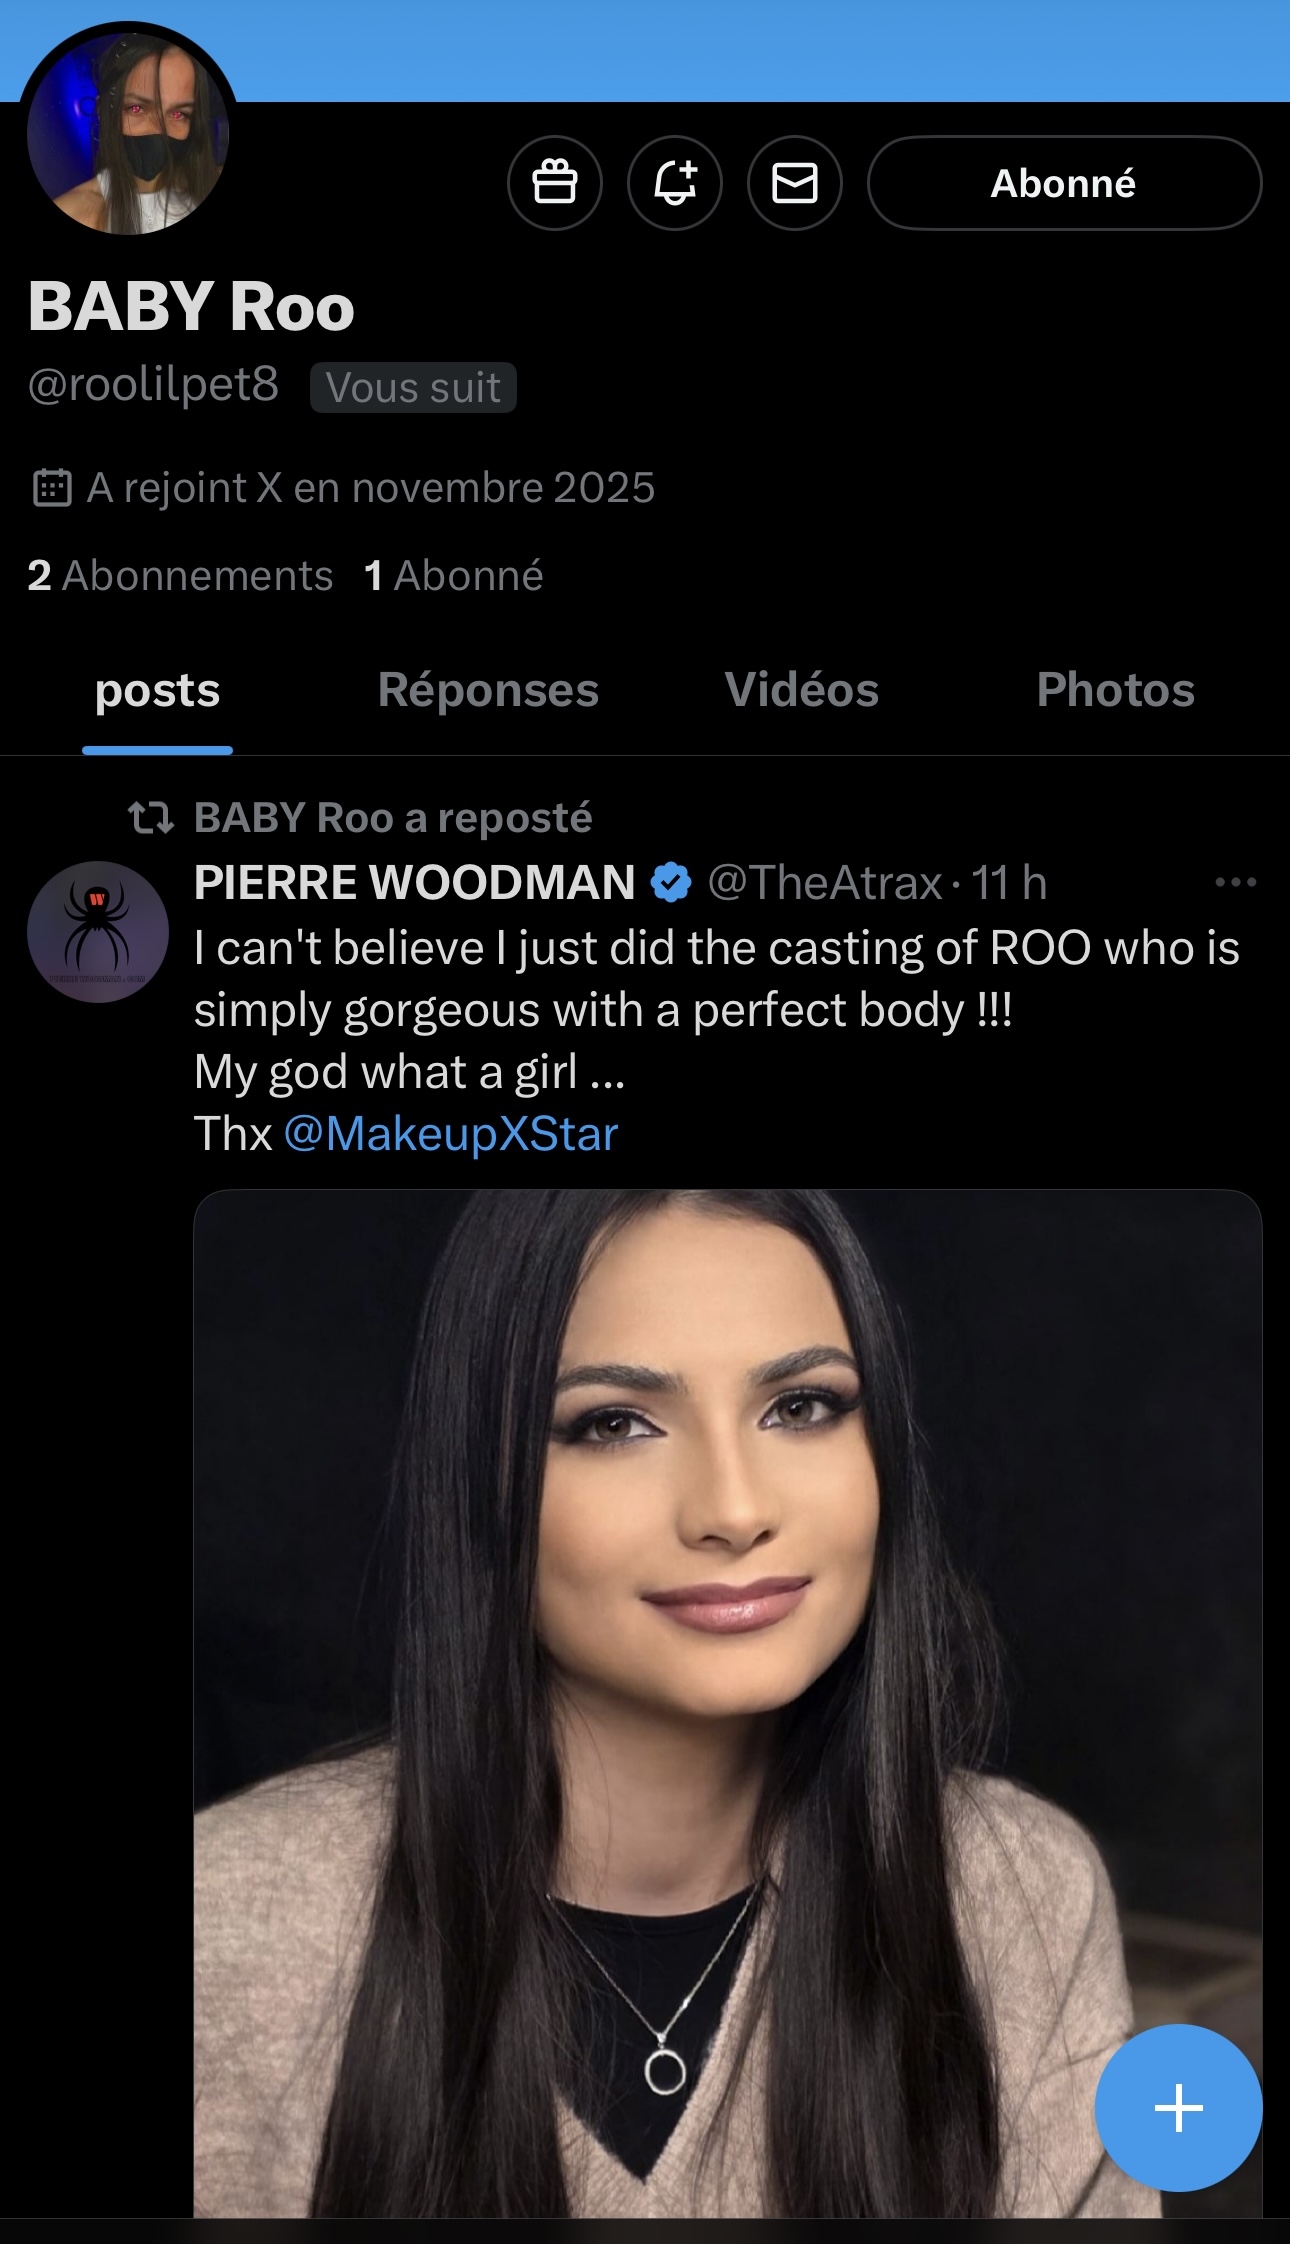This screenshot has height=2244, width=1290.
Task: Switch to the Vidéos tab
Action: pyautogui.click(x=801, y=690)
